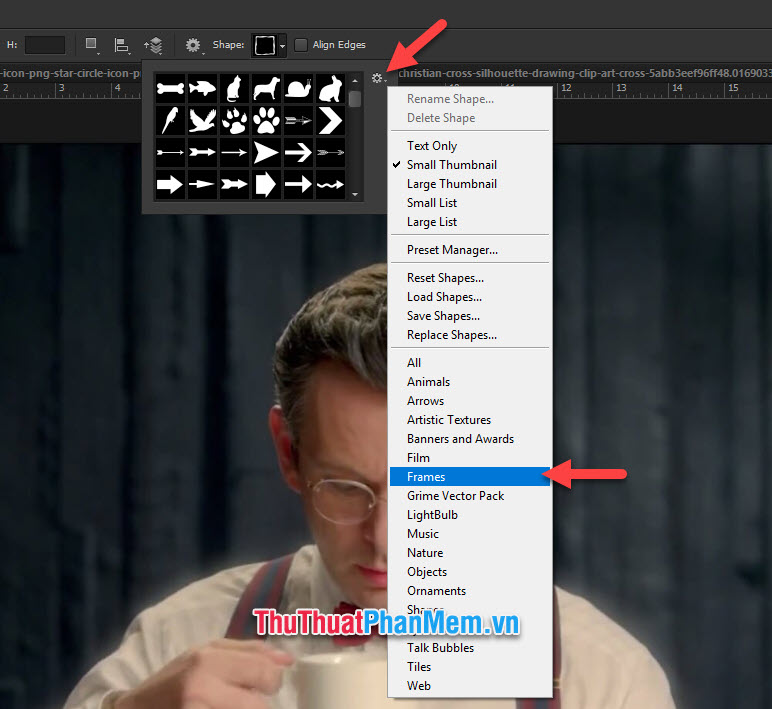
Task: Select the rounded dog paw print shape
Action: [266, 121]
